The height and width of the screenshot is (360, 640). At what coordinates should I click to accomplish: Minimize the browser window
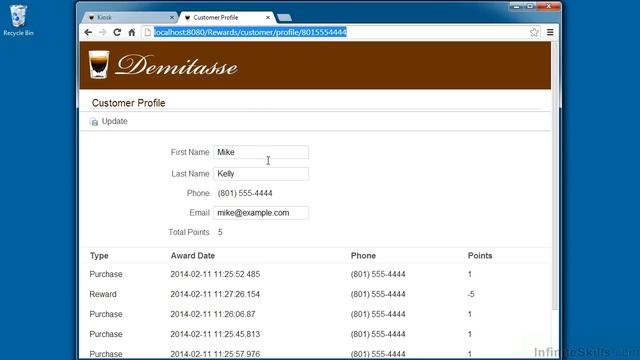click(x=516, y=6)
